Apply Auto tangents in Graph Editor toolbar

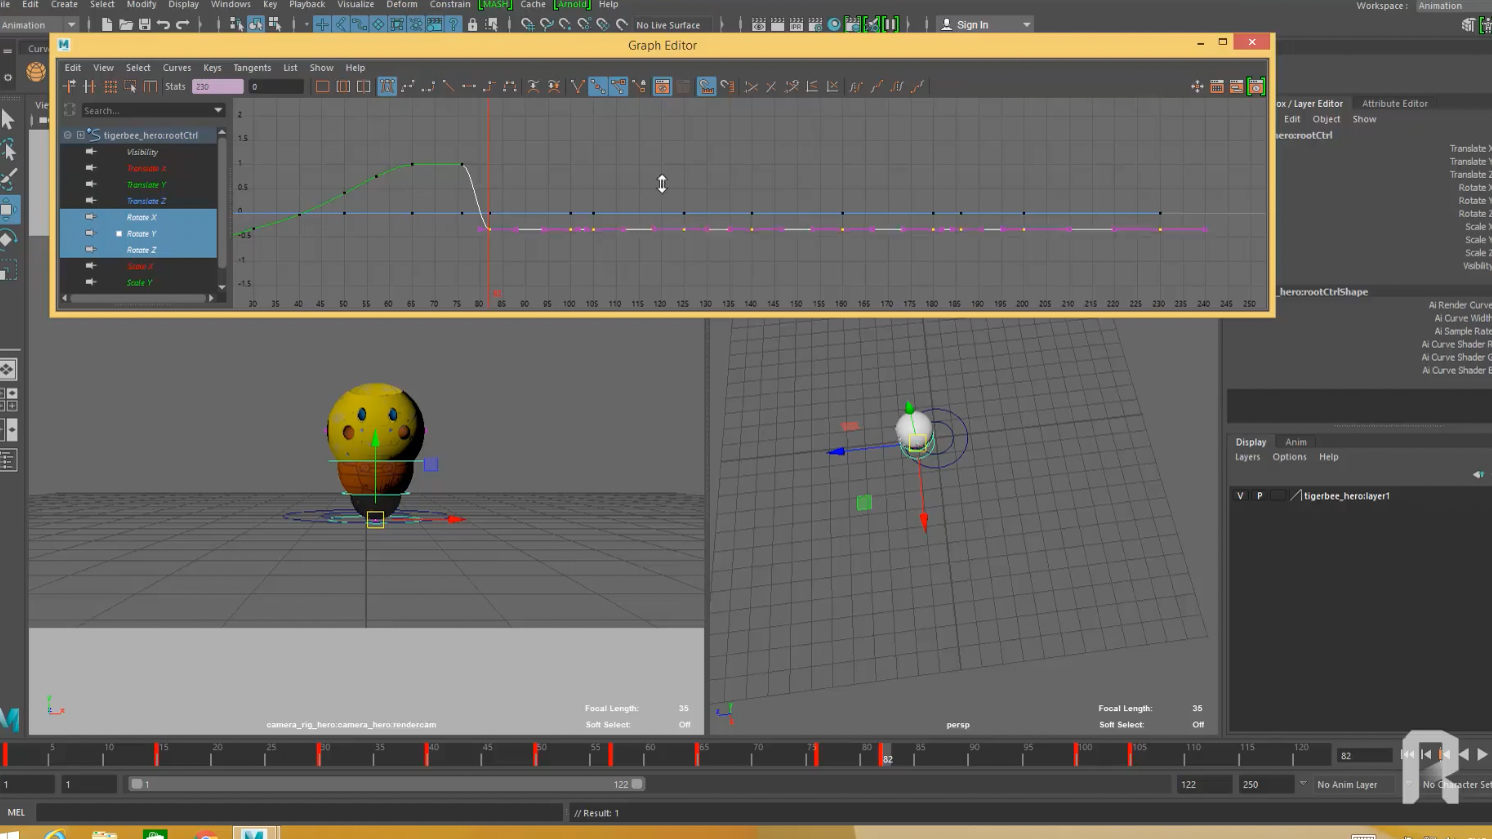tap(387, 87)
